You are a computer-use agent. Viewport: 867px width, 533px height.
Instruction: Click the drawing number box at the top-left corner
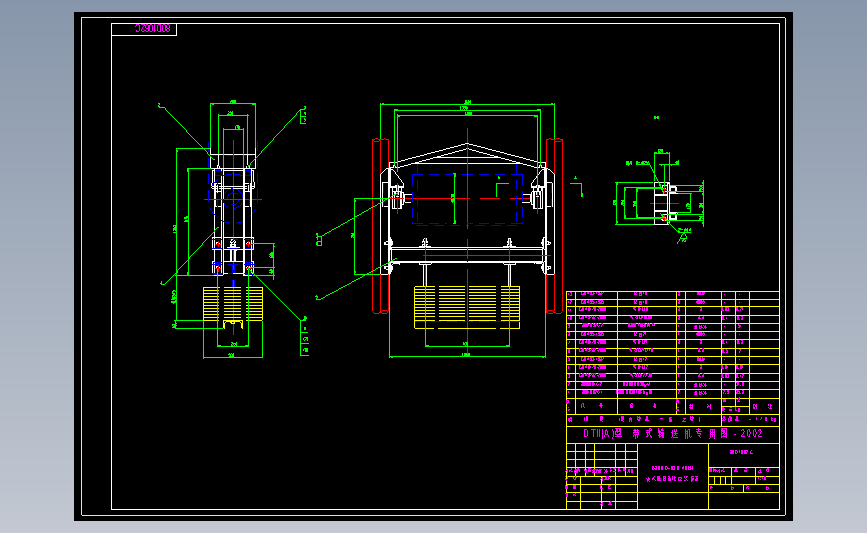pyautogui.click(x=144, y=29)
